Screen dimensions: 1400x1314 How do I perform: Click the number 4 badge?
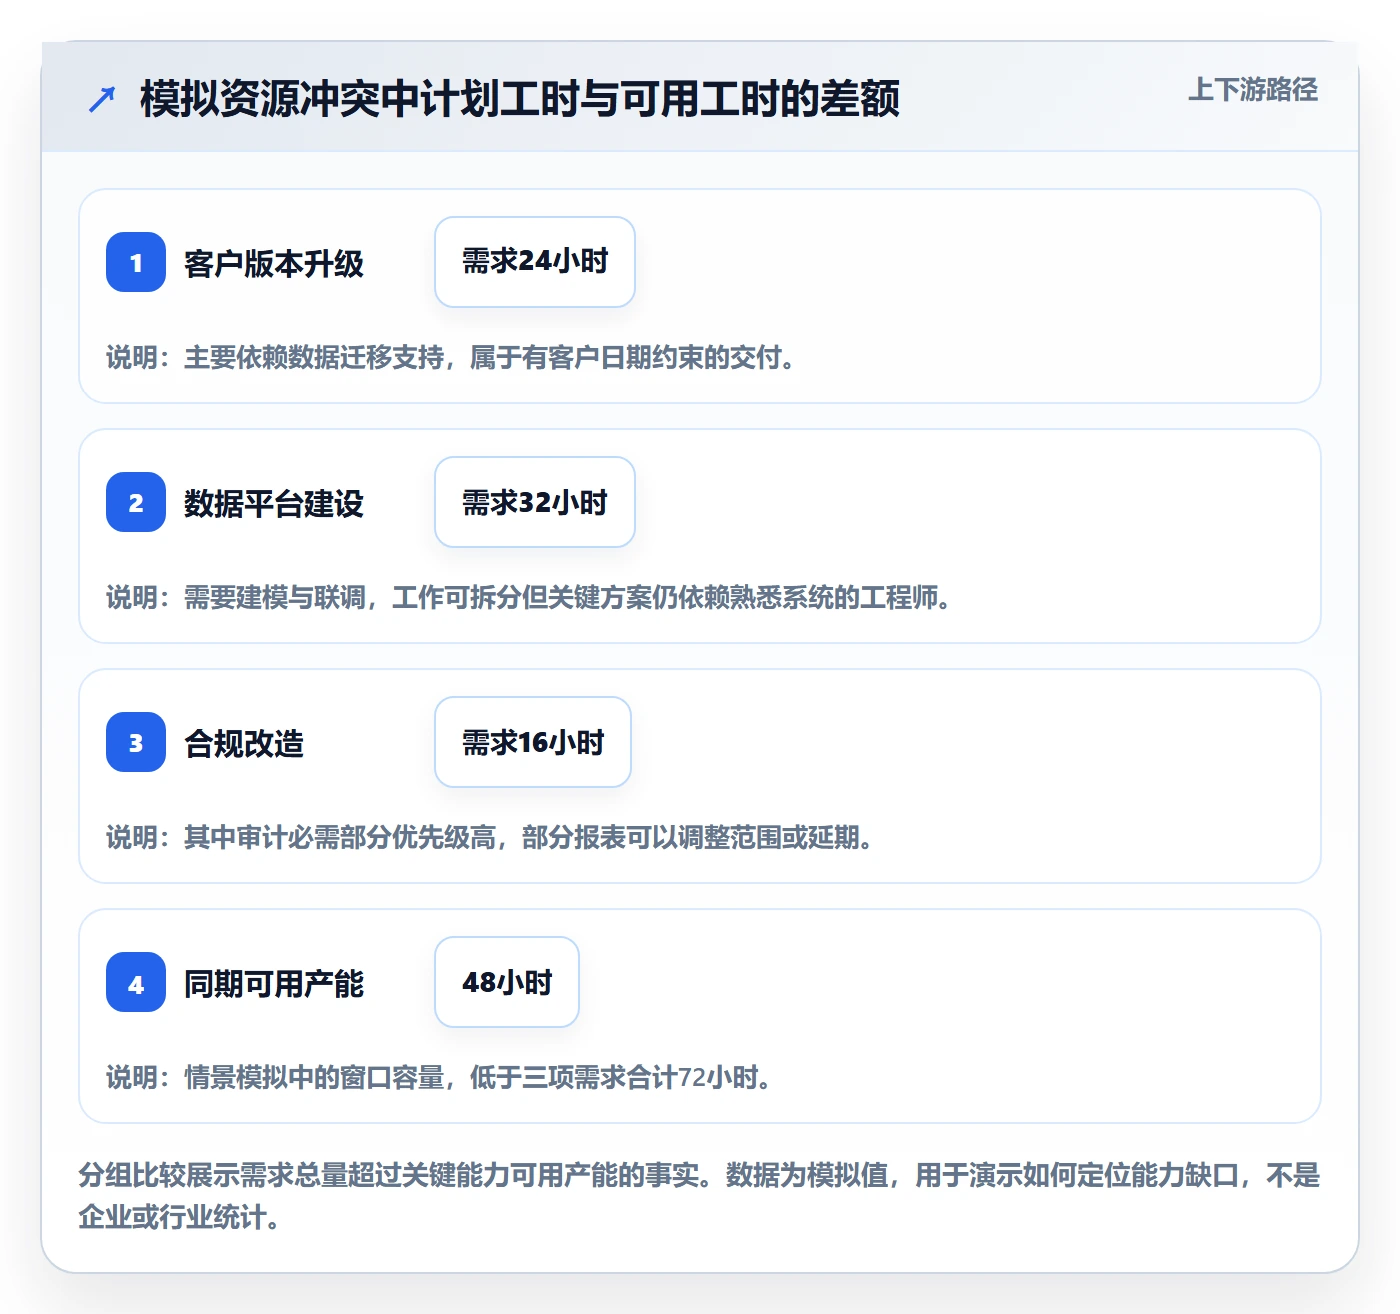tap(136, 982)
